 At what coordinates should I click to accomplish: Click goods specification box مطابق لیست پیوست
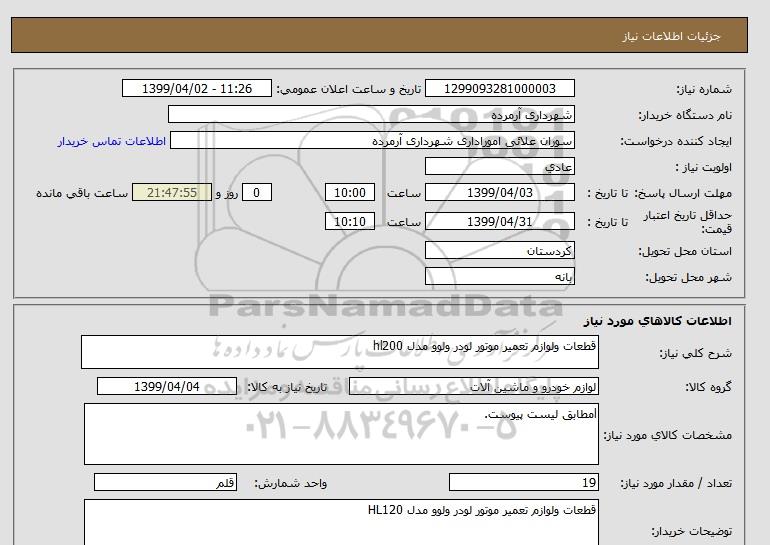(341, 434)
